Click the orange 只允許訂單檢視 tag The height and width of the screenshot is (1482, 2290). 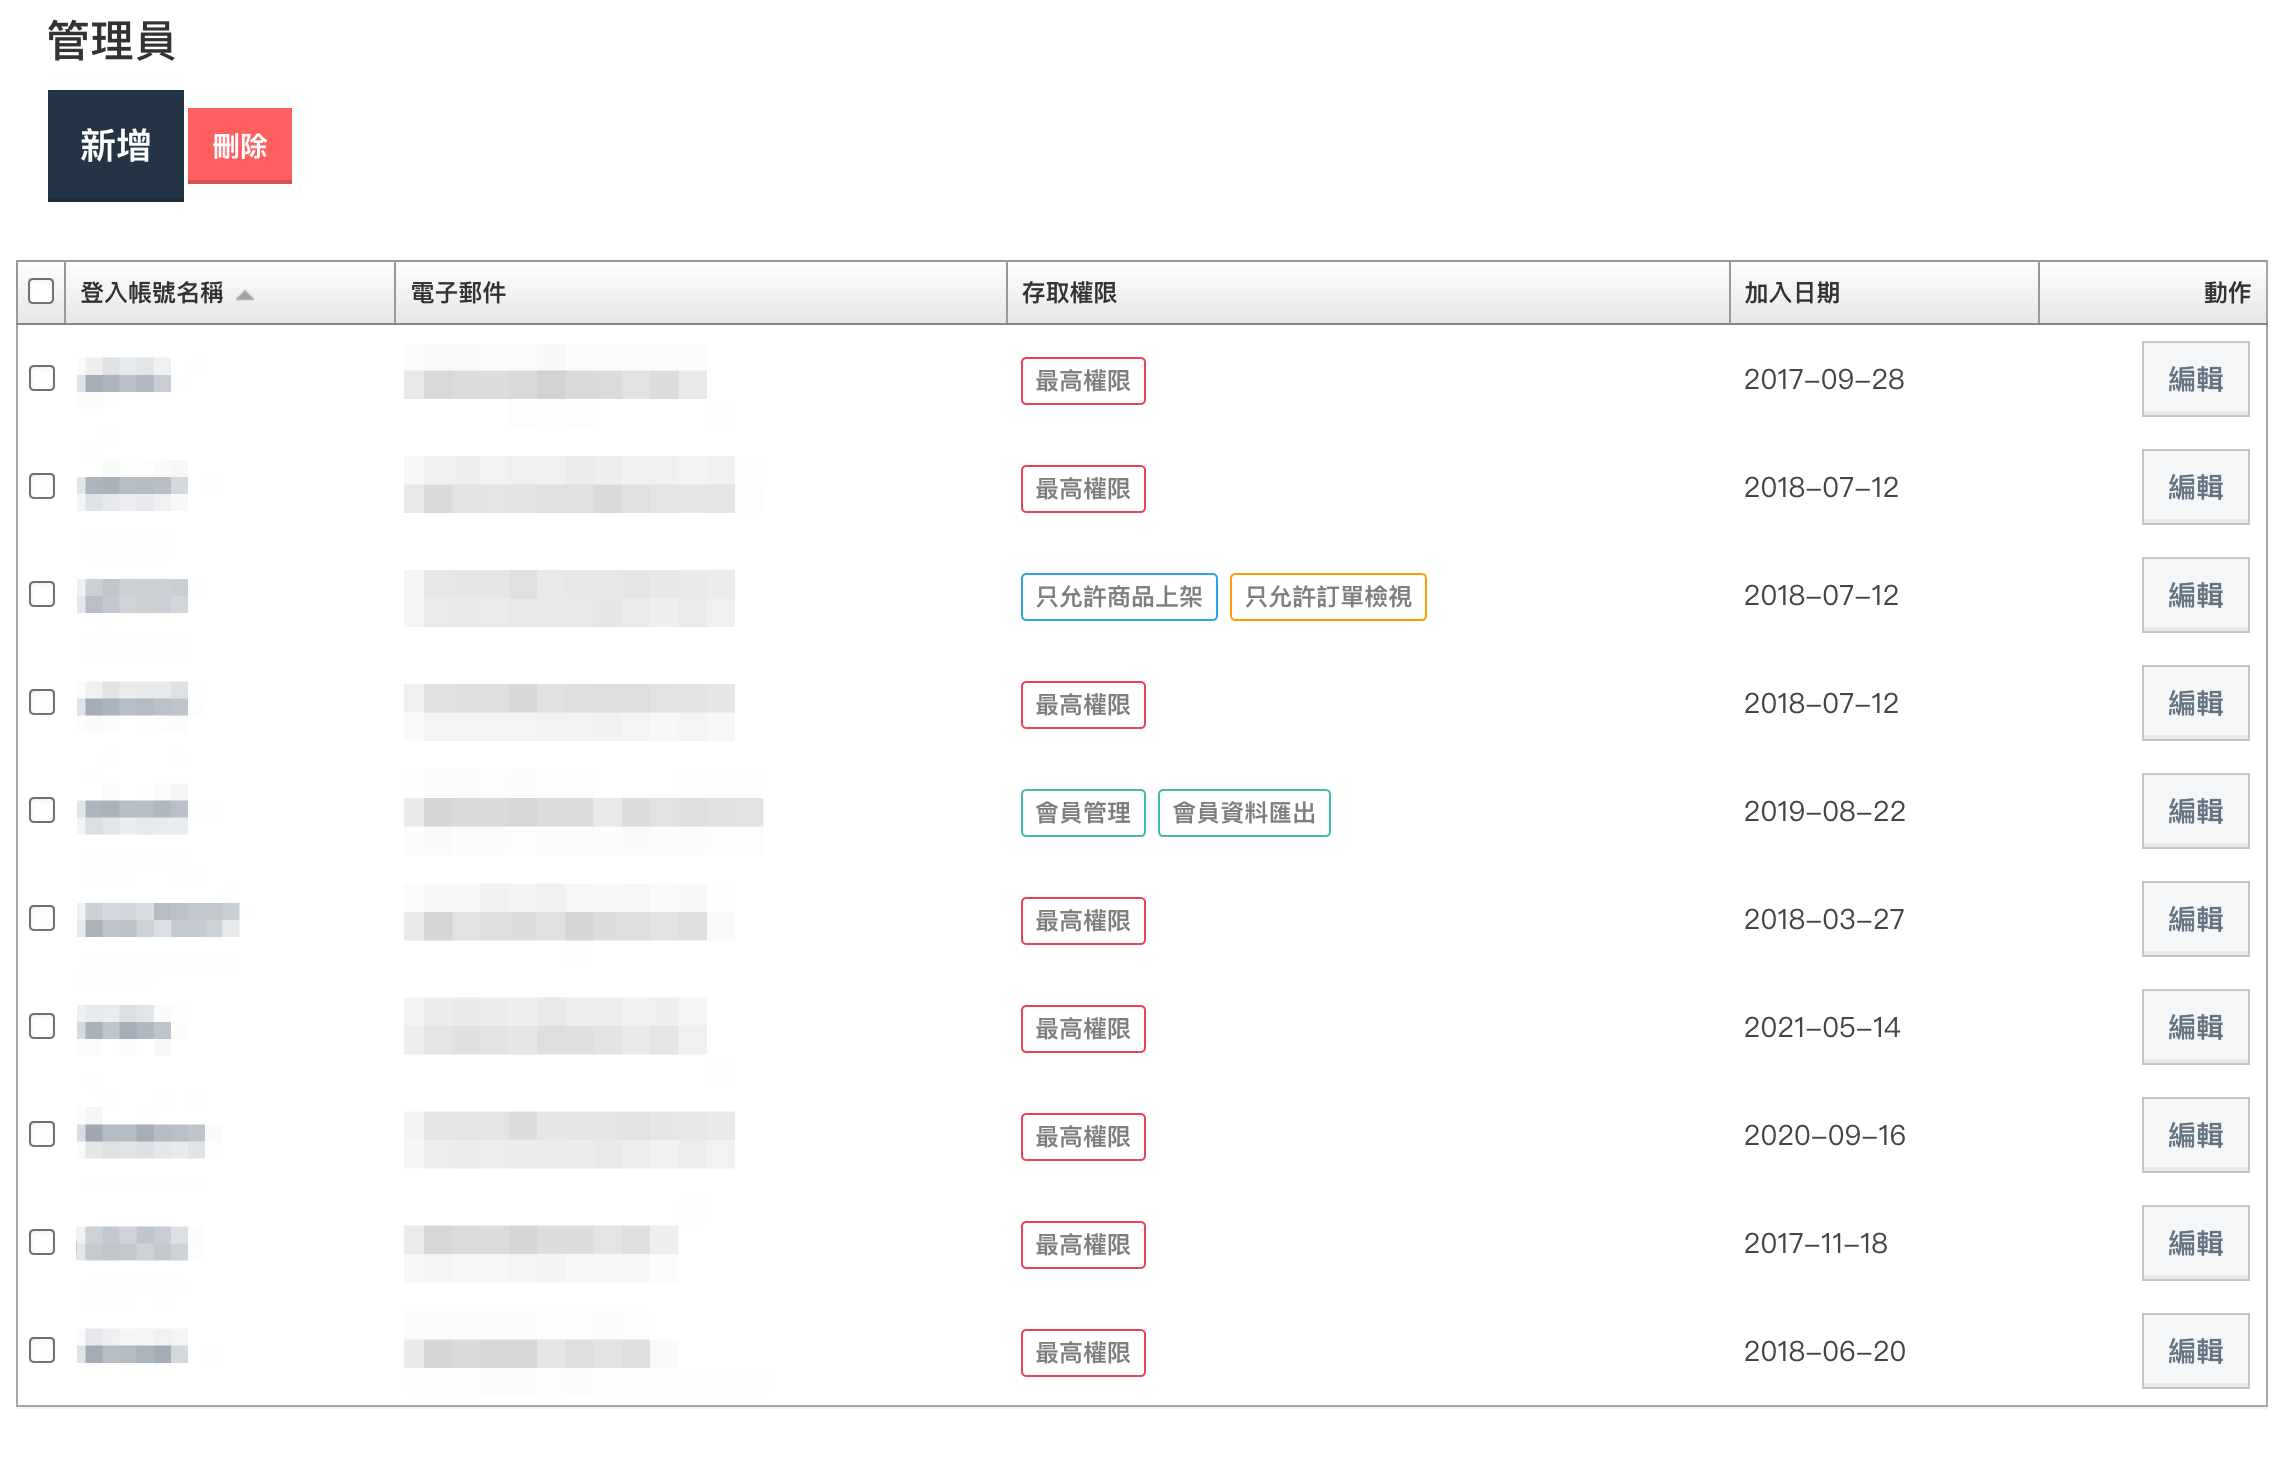coord(1327,597)
